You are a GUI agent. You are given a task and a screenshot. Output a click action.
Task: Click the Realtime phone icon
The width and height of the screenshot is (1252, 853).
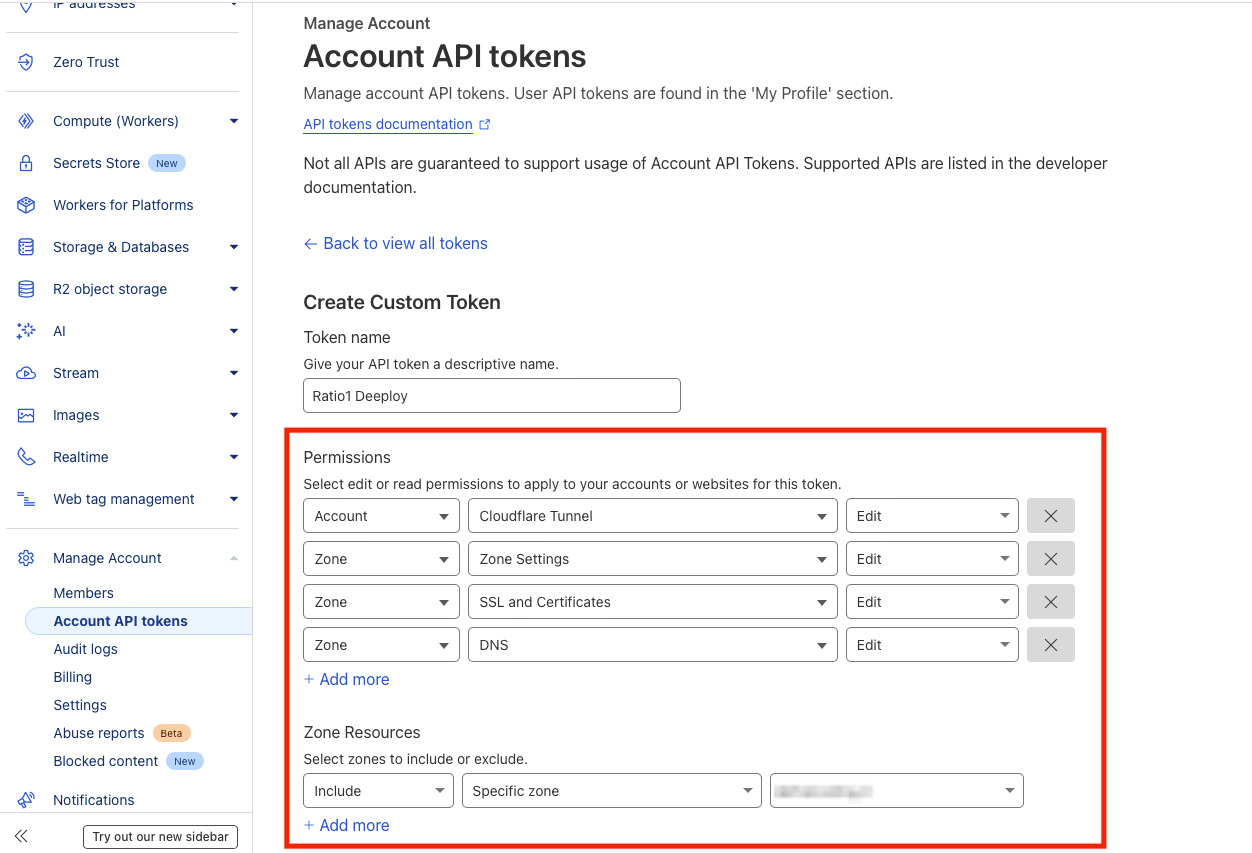click(27, 457)
